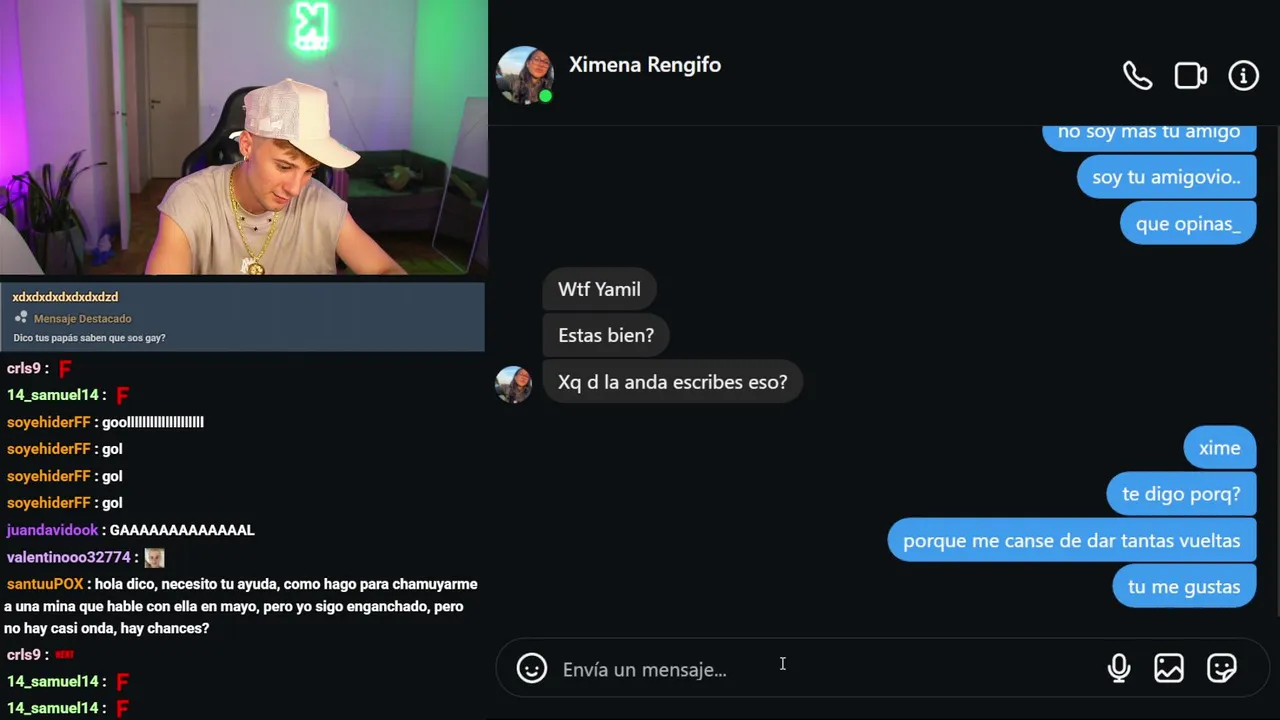Viewport: 1280px width, 720px height.
Task: Click the 'Estas bien?' message bubble
Action: pos(605,335)
